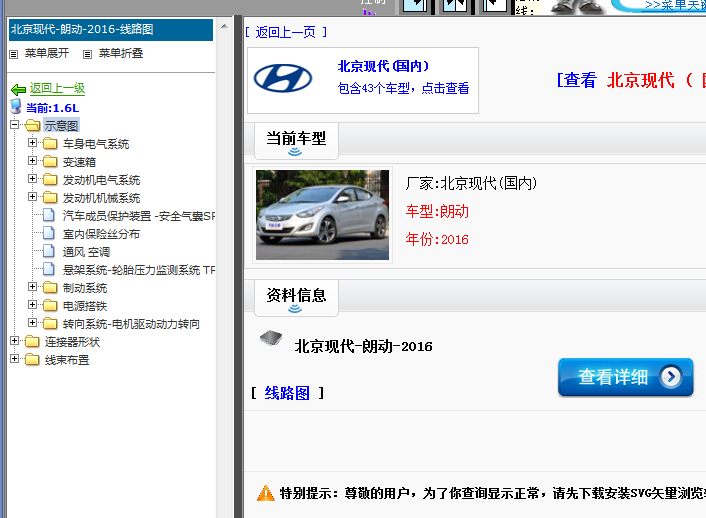Click the 通风 空调 document icon
Screen dimensions: 706x518
coord(49,251)
